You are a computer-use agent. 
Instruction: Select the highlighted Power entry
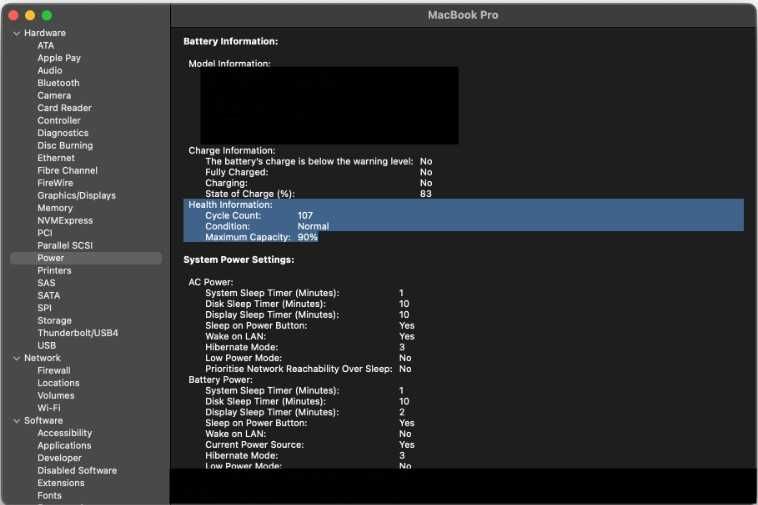(86, 258)
